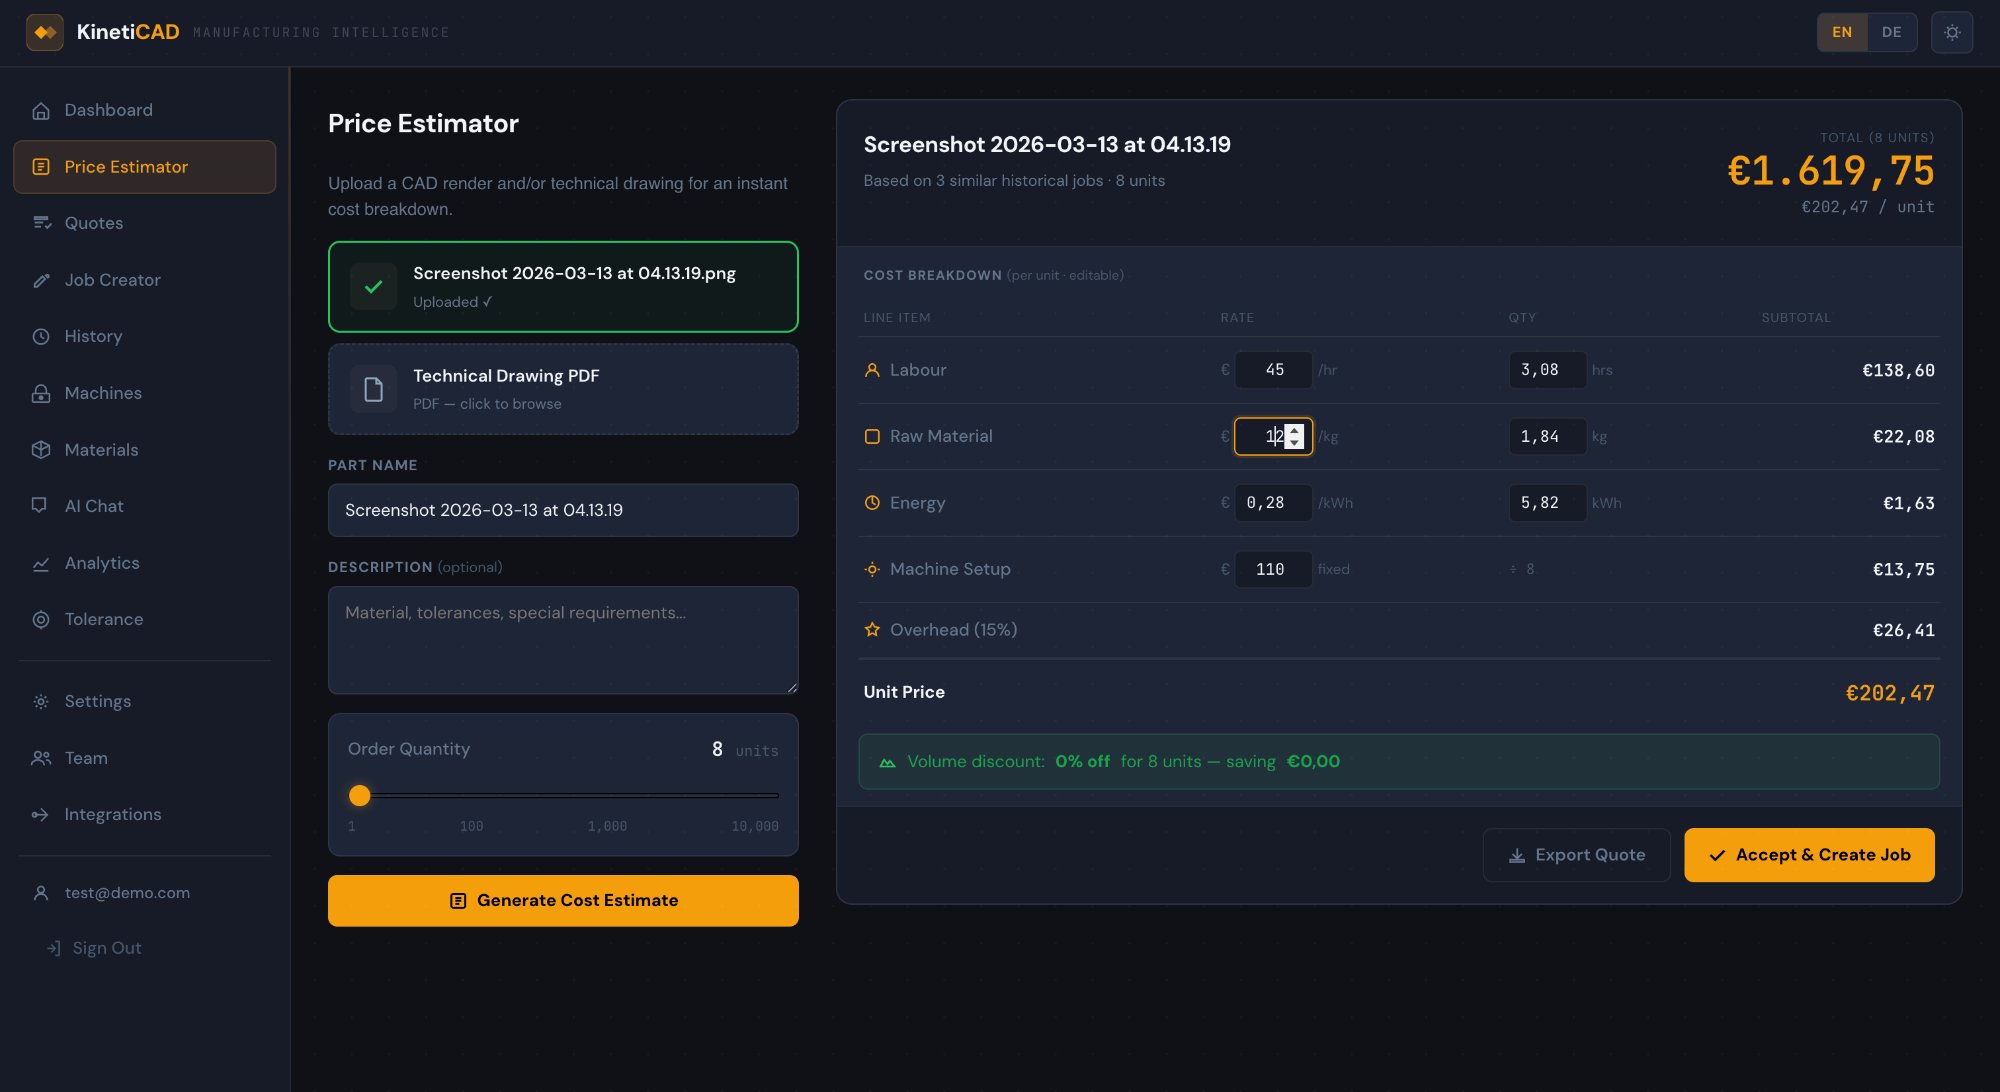Image resolution: width=2000 pixels, height=1092 pixels.
Task: Click the Materials cube icon
Action: point(41,450)
